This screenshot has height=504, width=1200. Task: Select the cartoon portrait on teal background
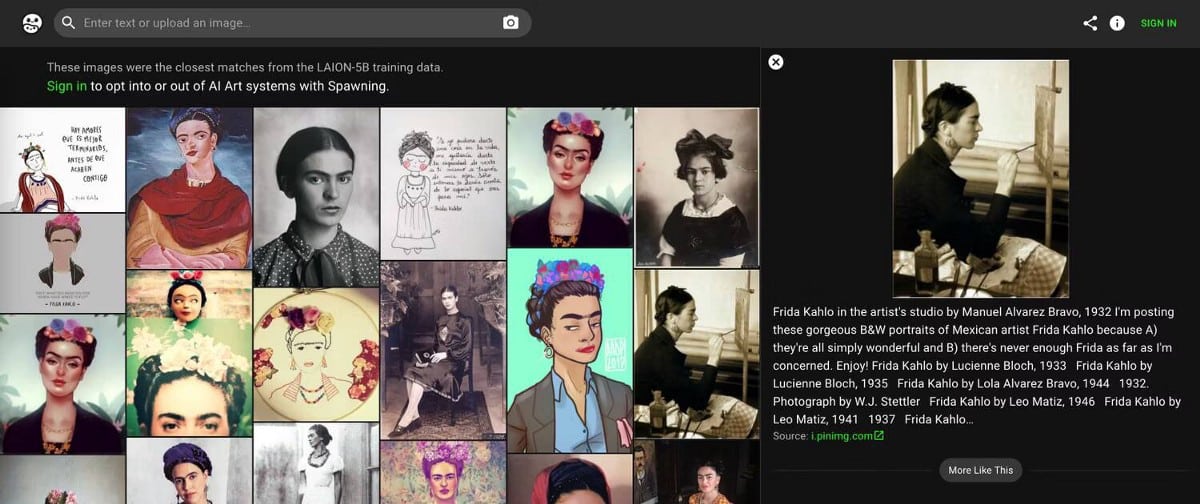point(570,350)
